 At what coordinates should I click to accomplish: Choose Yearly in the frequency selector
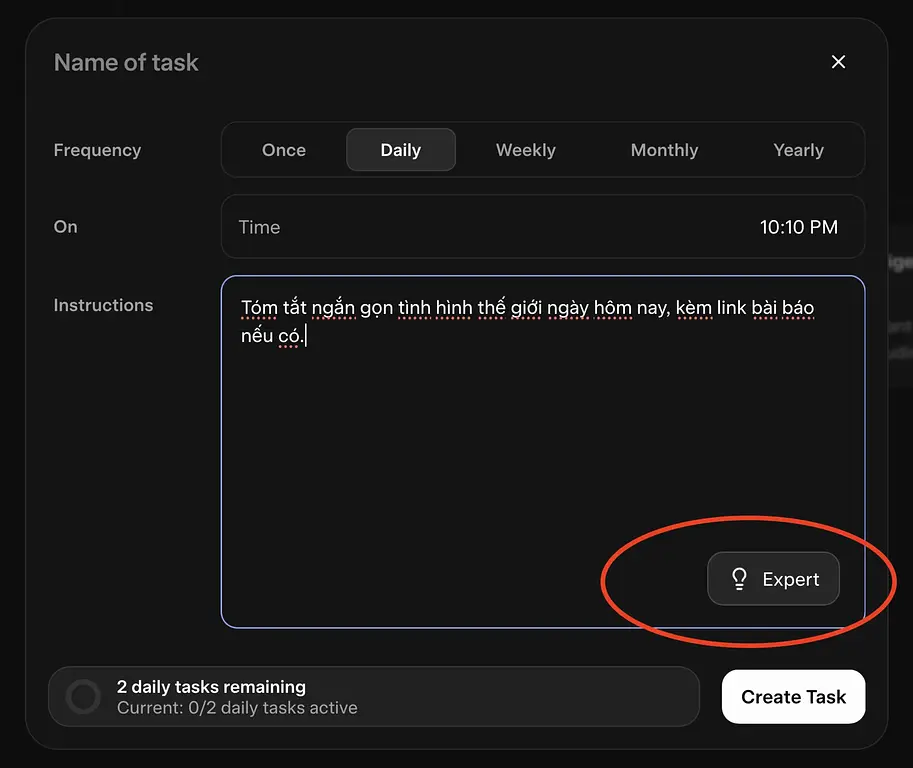coord(798,149)
